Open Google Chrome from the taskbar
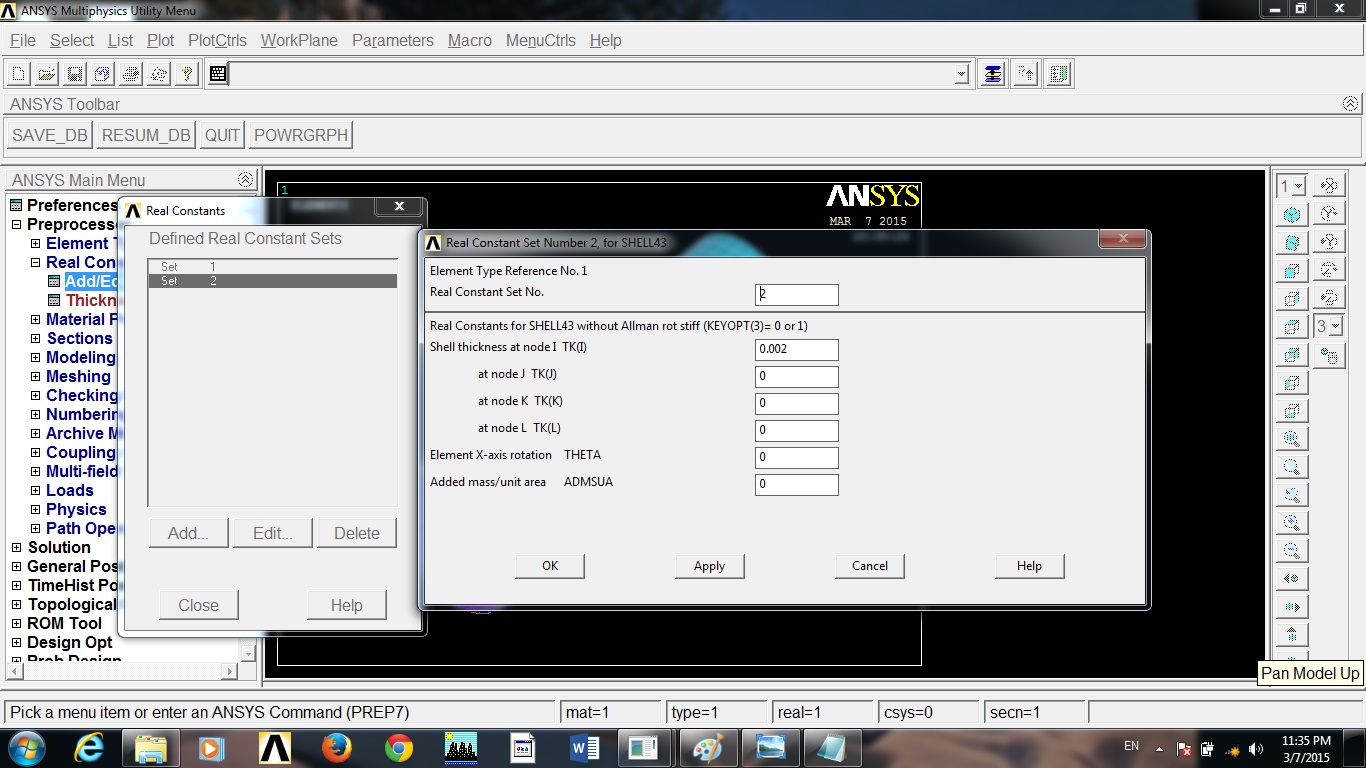1366x768 pixels. 399,747
